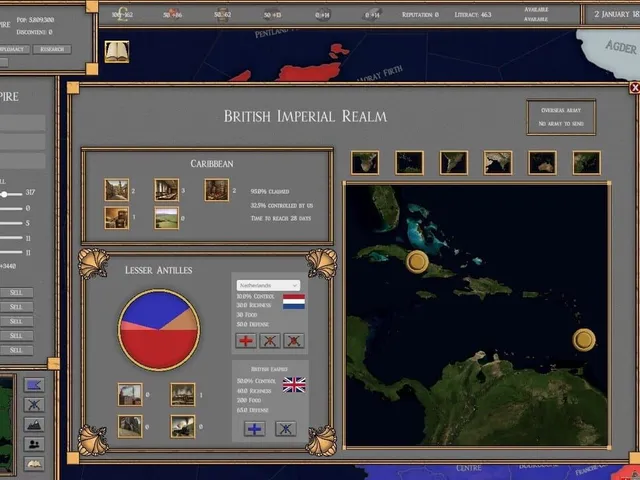Click the third Sell button
The height and width of the screenshot is (480, 640).
[x=16, y=321]
